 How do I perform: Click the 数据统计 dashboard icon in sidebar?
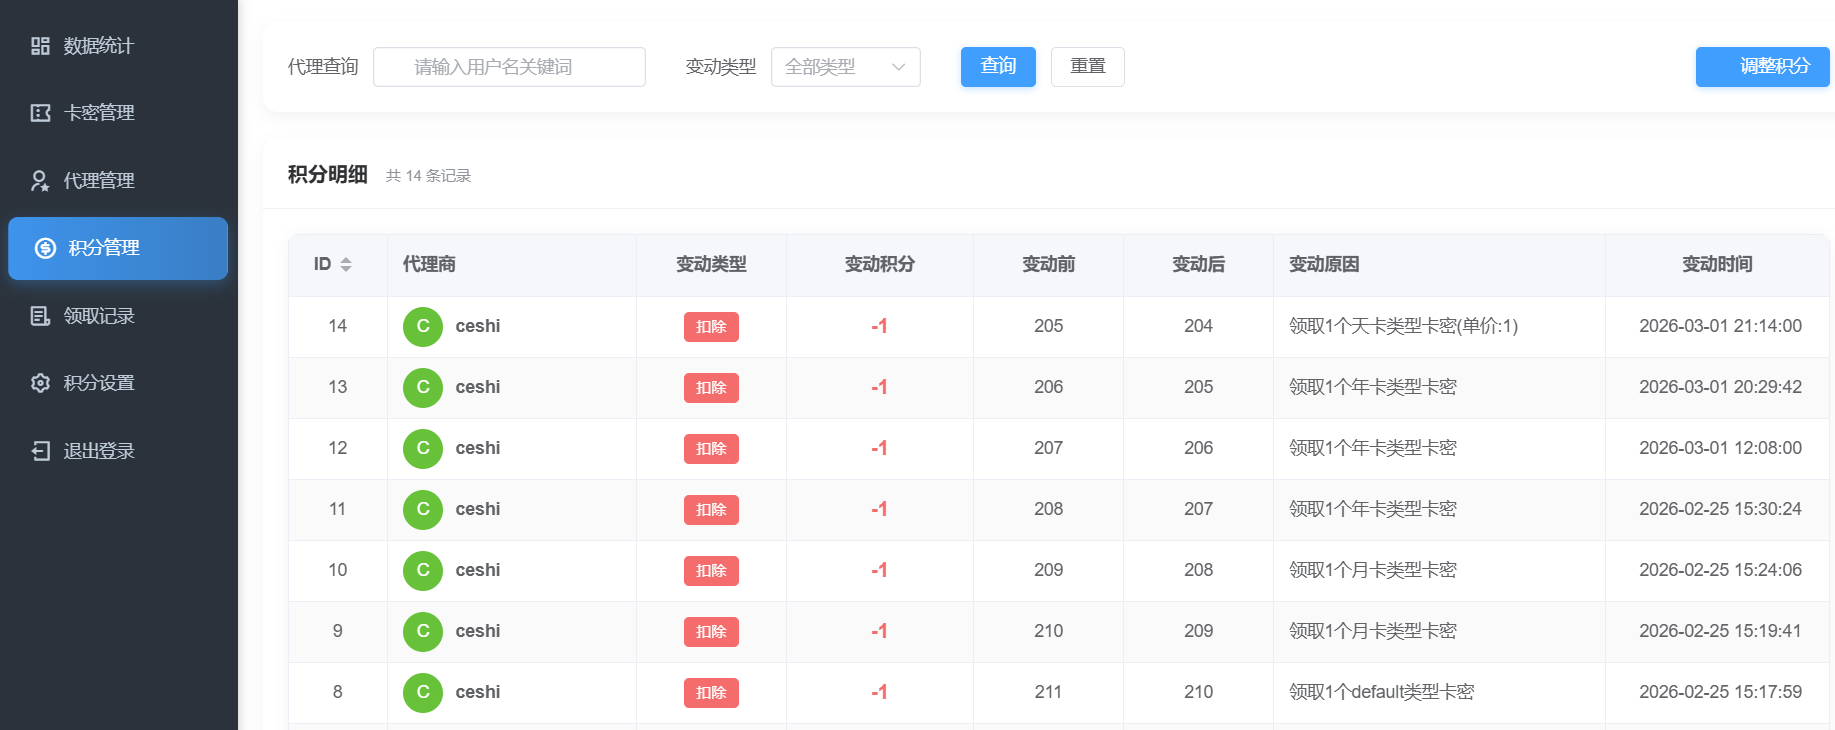point(40,46)
